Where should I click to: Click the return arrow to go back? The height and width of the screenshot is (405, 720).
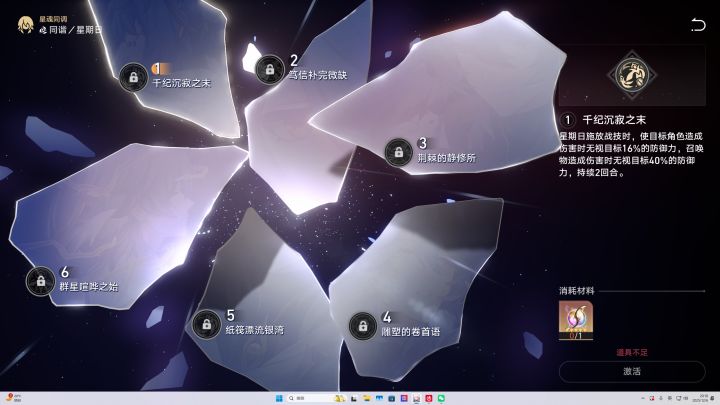click(x=698, y=25)
